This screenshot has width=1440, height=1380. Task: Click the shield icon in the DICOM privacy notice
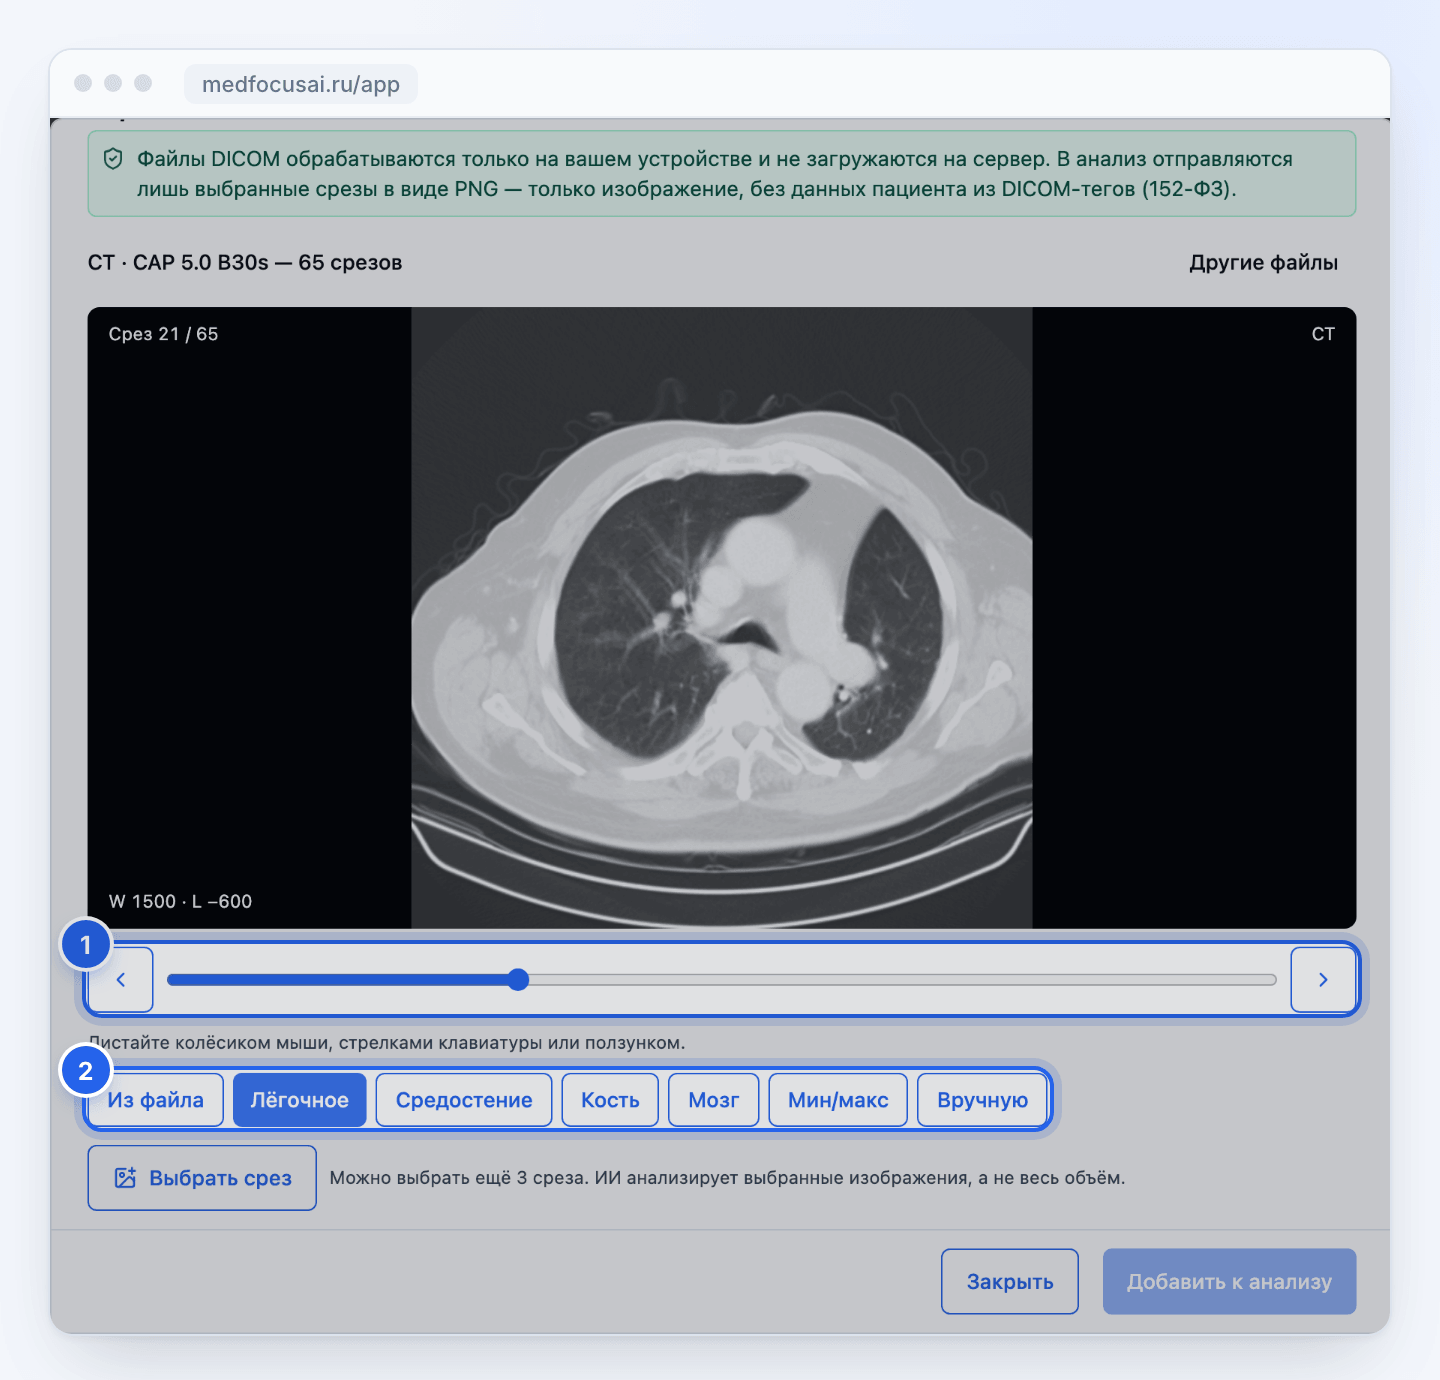(x=113, y=159)
